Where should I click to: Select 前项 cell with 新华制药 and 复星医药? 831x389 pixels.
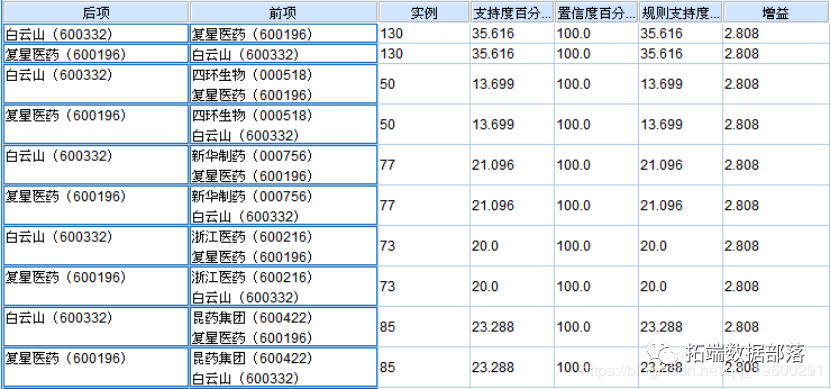point(284,165)
